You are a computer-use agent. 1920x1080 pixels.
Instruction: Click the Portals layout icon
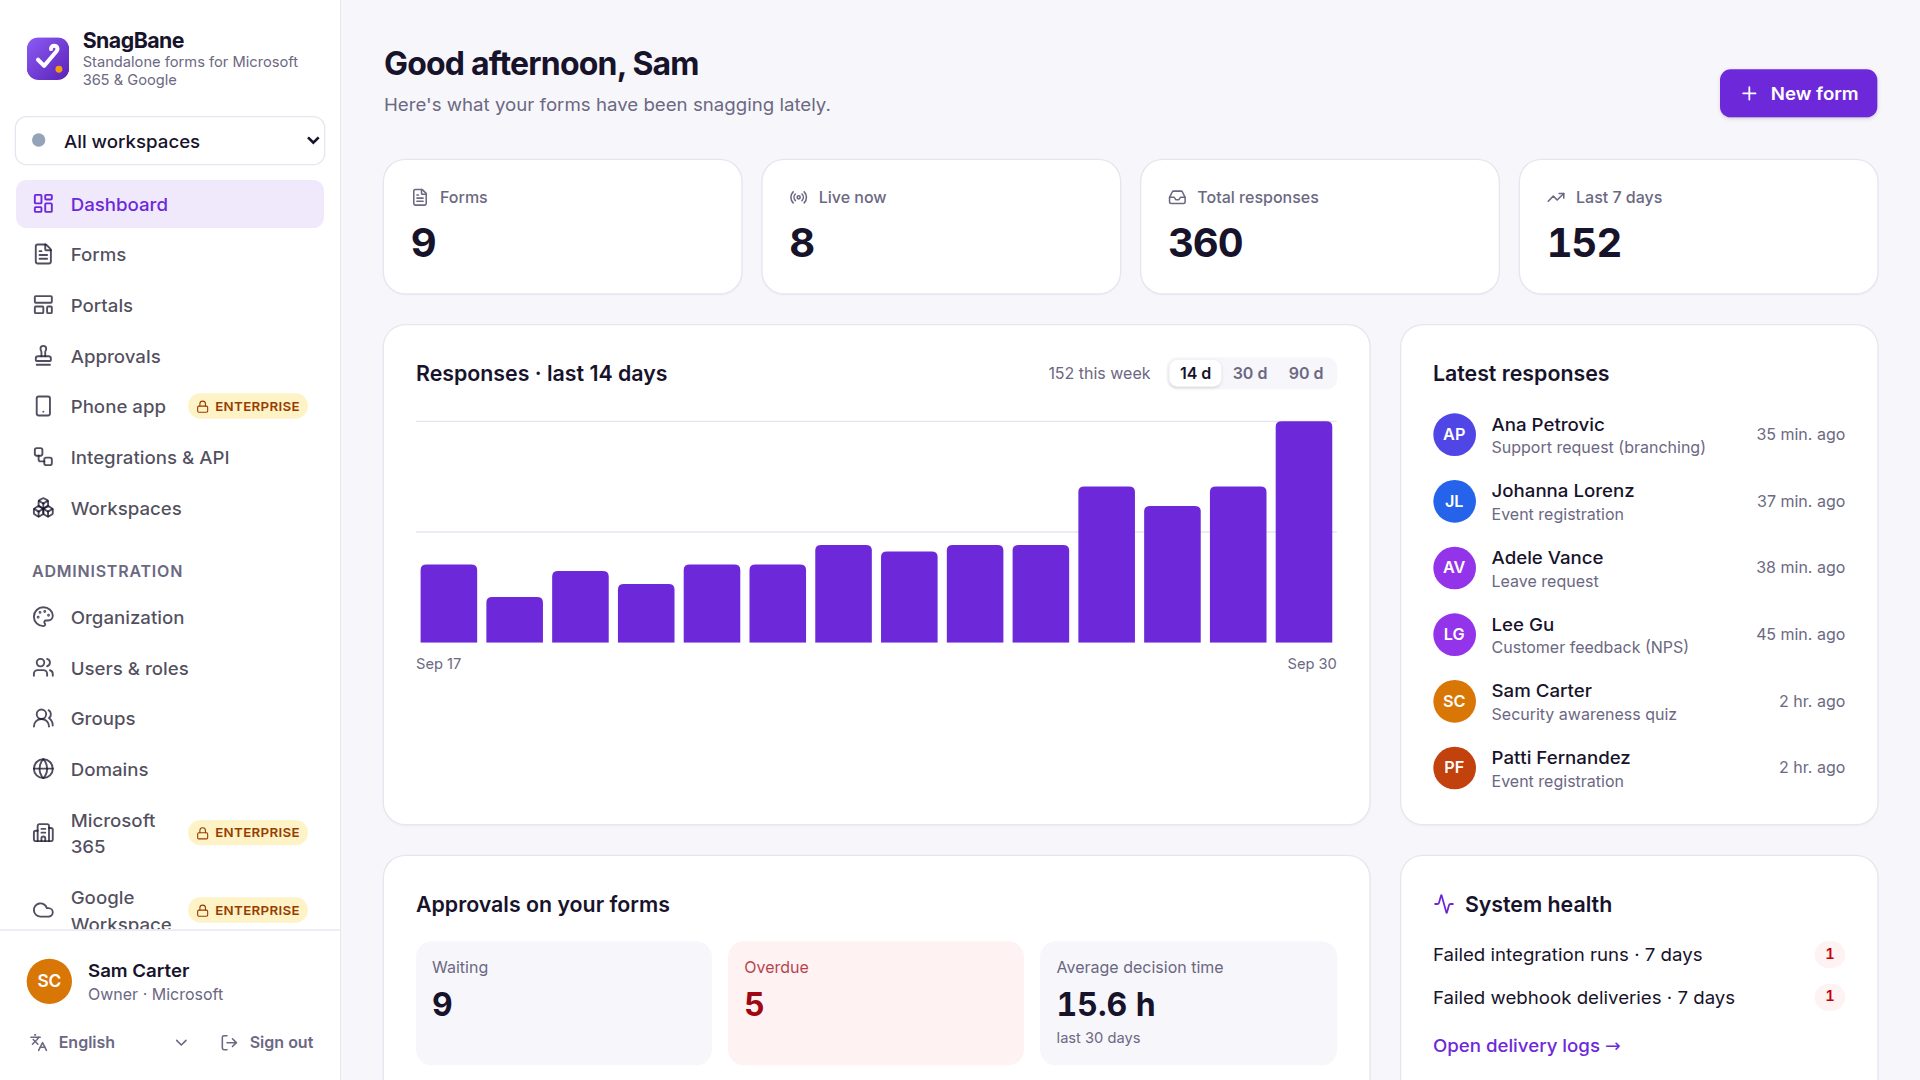[x=43, y=305]
